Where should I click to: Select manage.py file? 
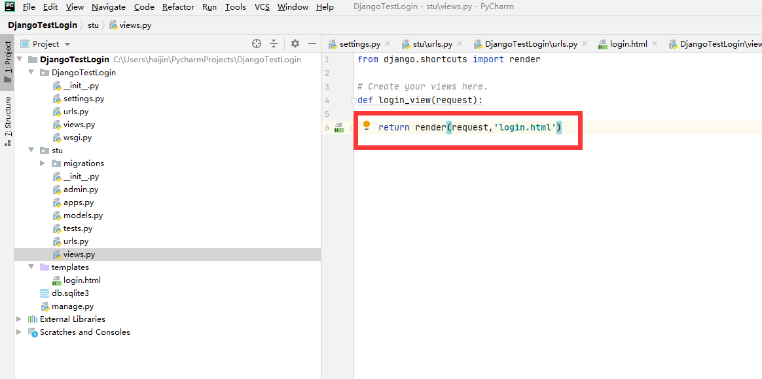tap(73, 307)
